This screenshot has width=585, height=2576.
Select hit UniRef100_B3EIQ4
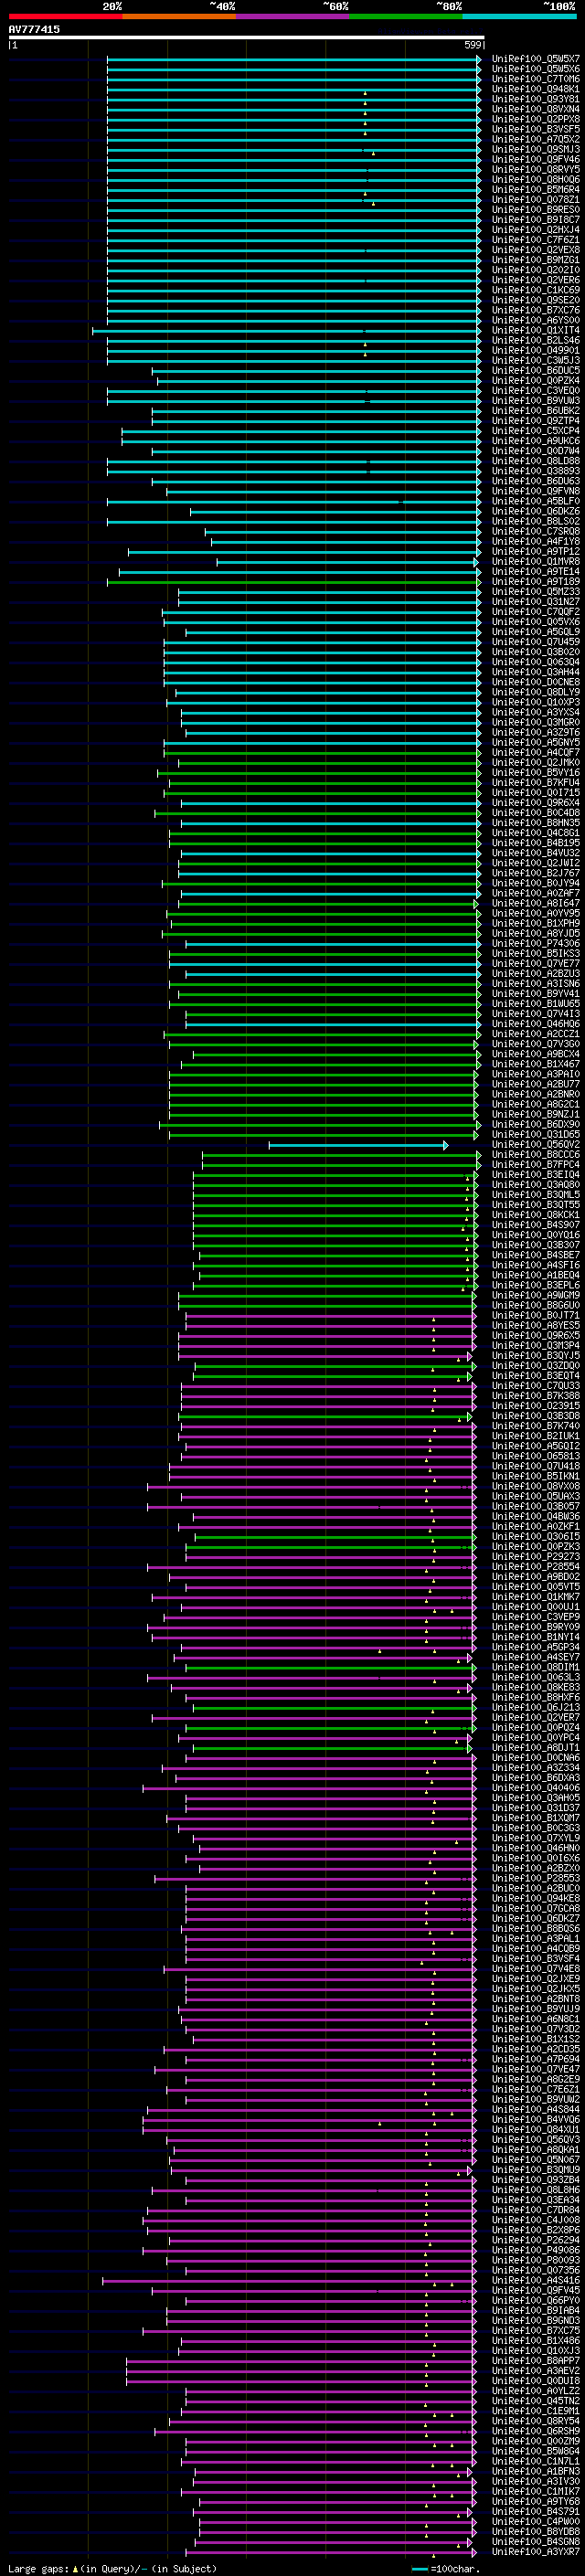pyautogui.click(x=536, y=1175)
